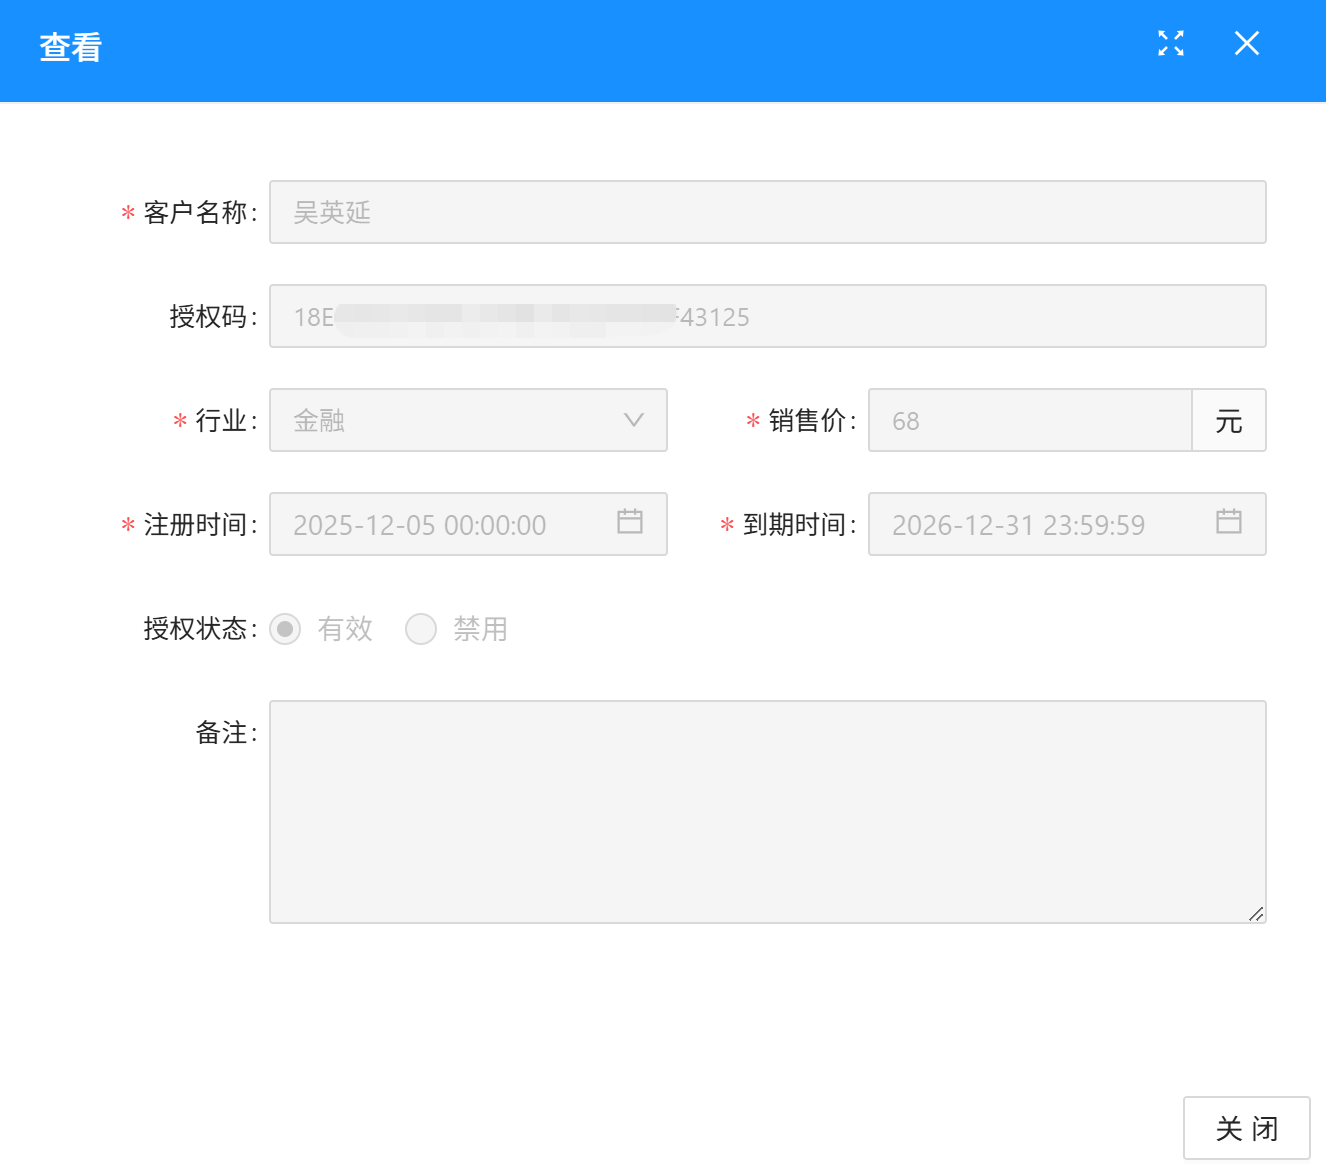The image size is (1326, 1168).
Task: Click the 授权状态 label
Action: tap(196, 629)
